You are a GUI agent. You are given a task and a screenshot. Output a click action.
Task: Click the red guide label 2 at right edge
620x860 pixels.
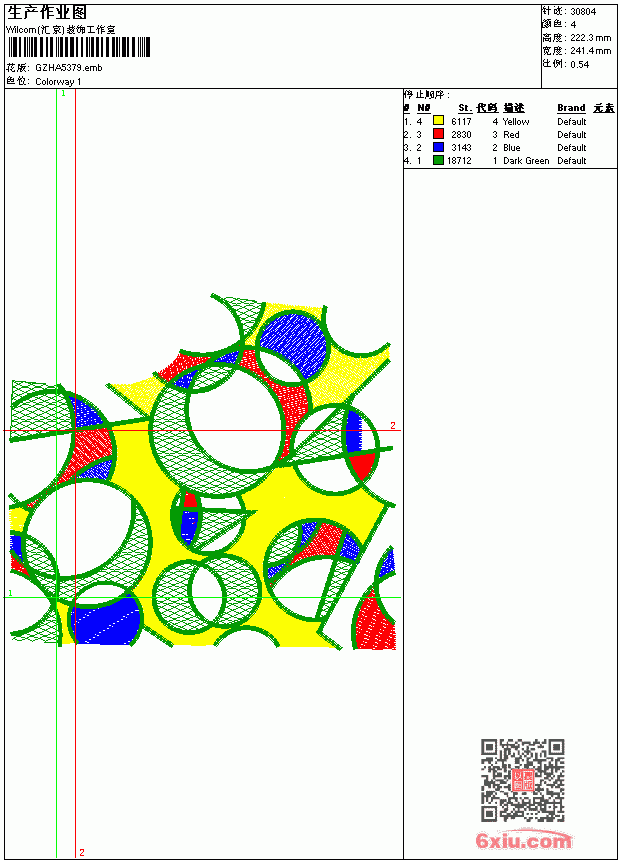393,426
